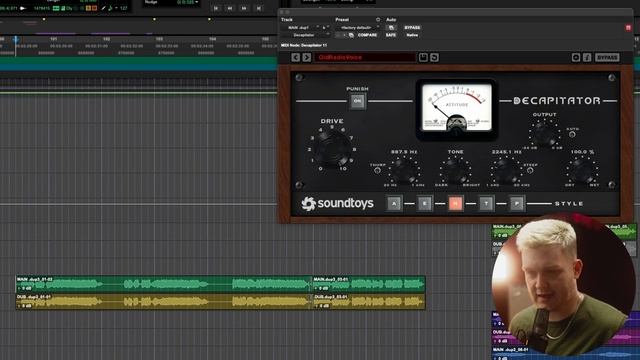Click the second transport rewind button

click(230, 8)
